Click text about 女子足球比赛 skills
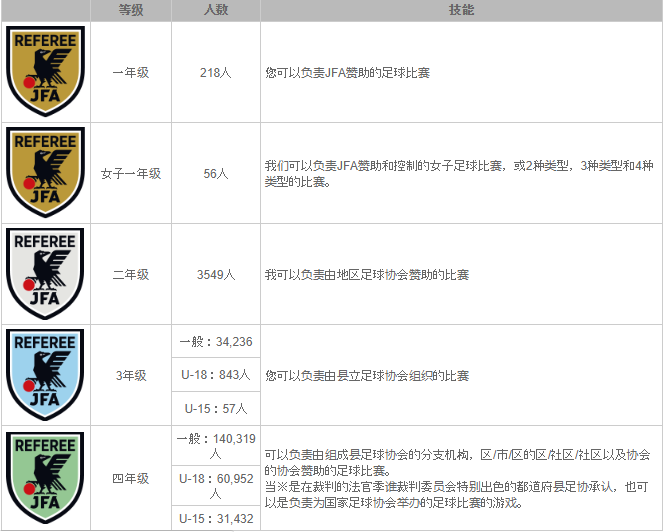Screen dimensions: 664x532 459,174
